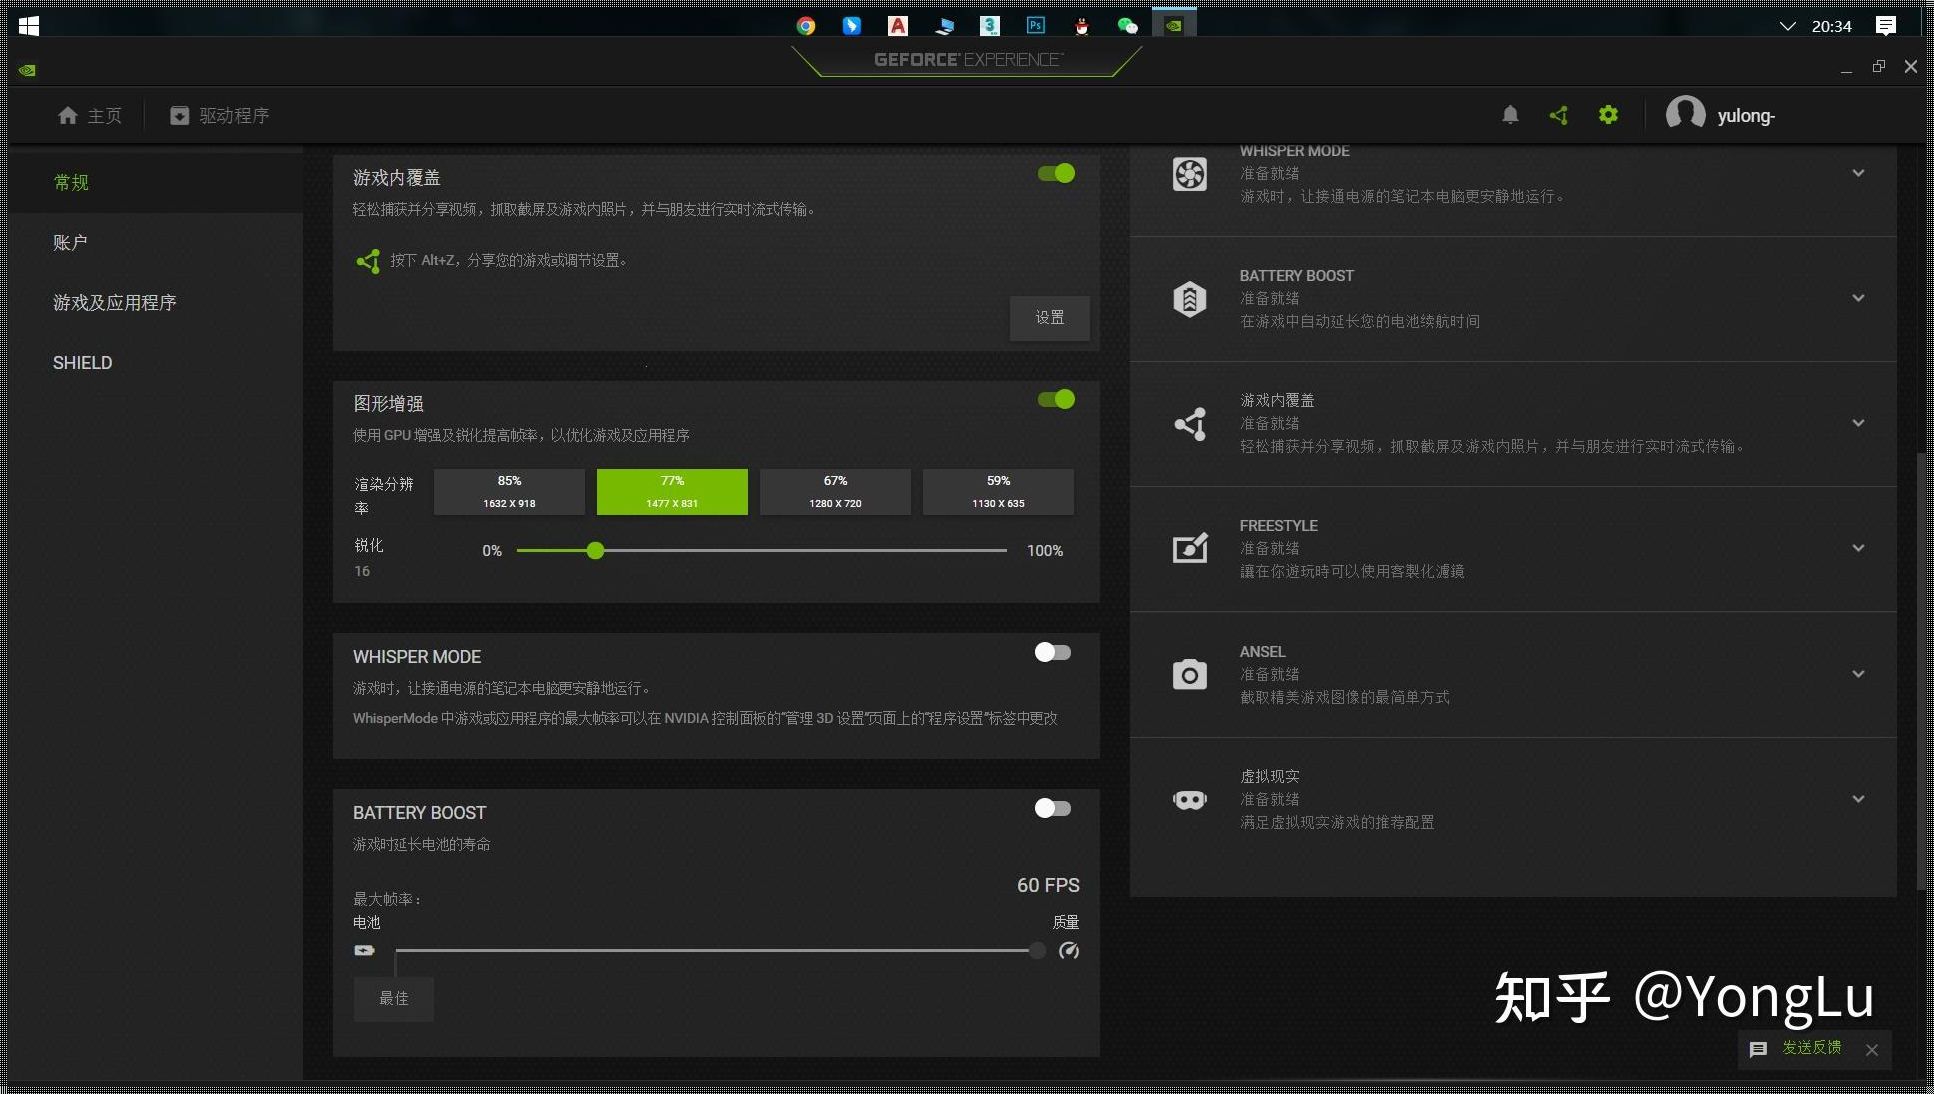Screen dimensions: 1934x1094
Task: Open 3ds Max from the taskbar
Action: [990, 26]
